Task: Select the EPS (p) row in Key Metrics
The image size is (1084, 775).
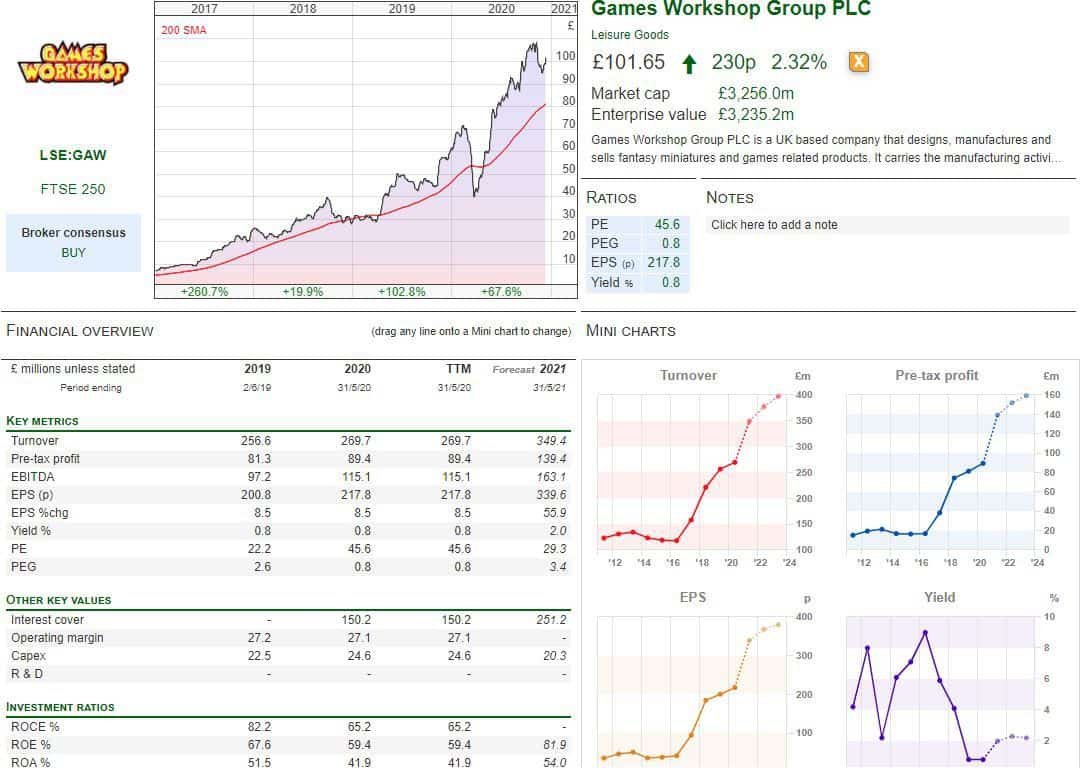Action: point(286,494)
